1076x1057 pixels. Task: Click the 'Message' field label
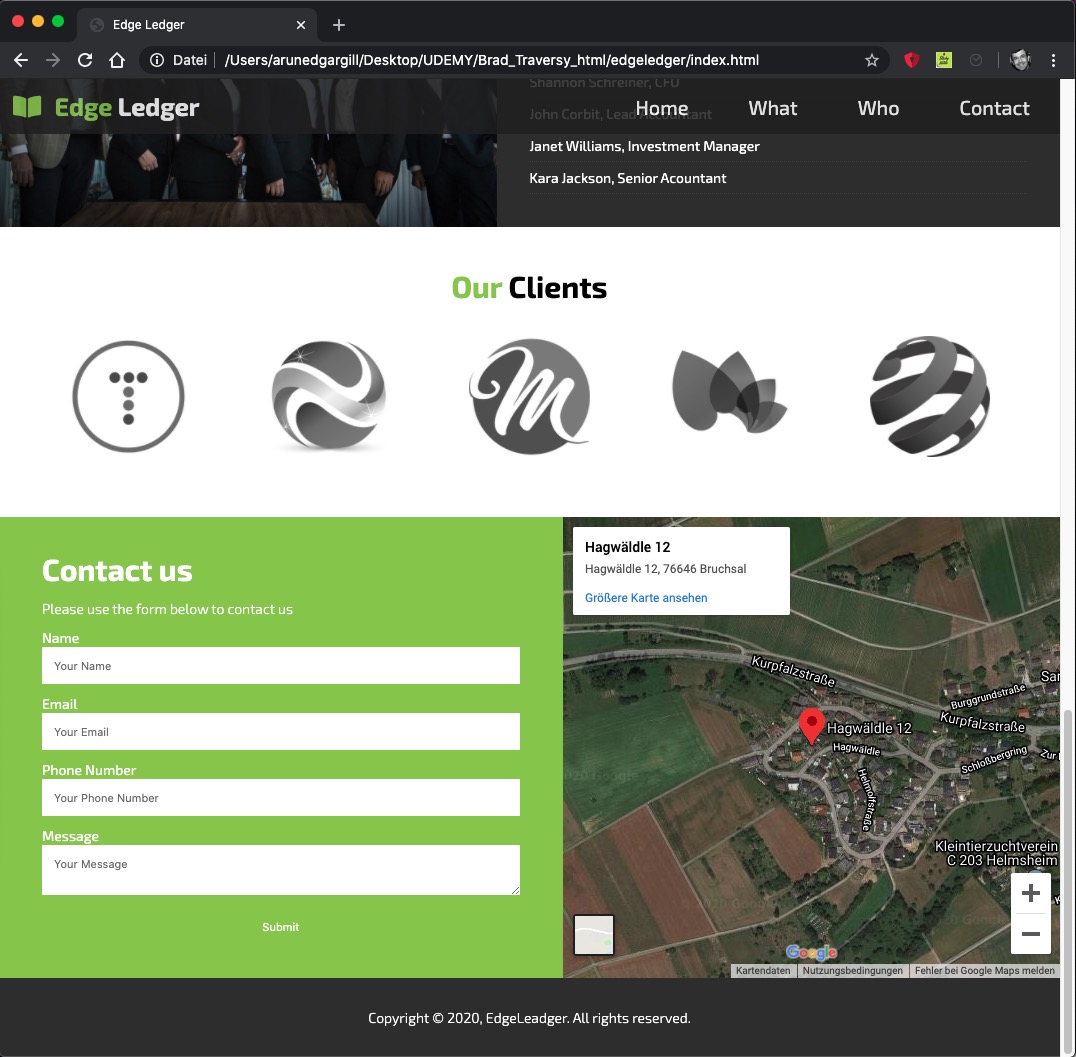pos(71,836)
